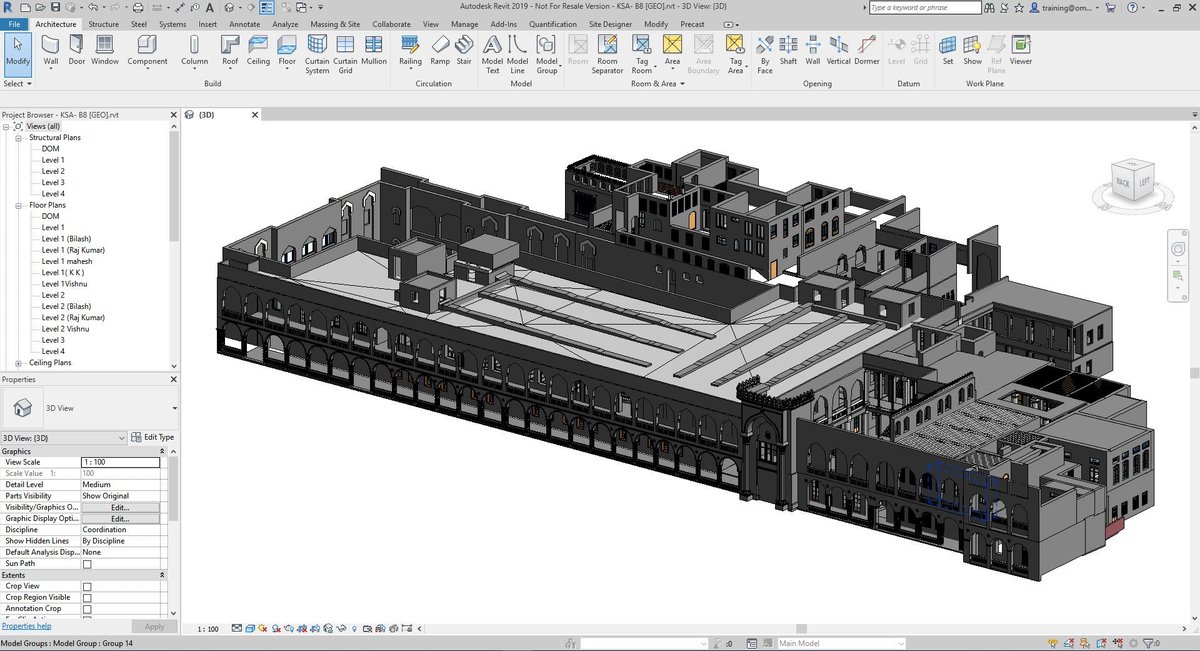Image resolution: width=1200 pixels, height=651 pixels.
Task: Choose the Door tool
Action: coord(77,52)
